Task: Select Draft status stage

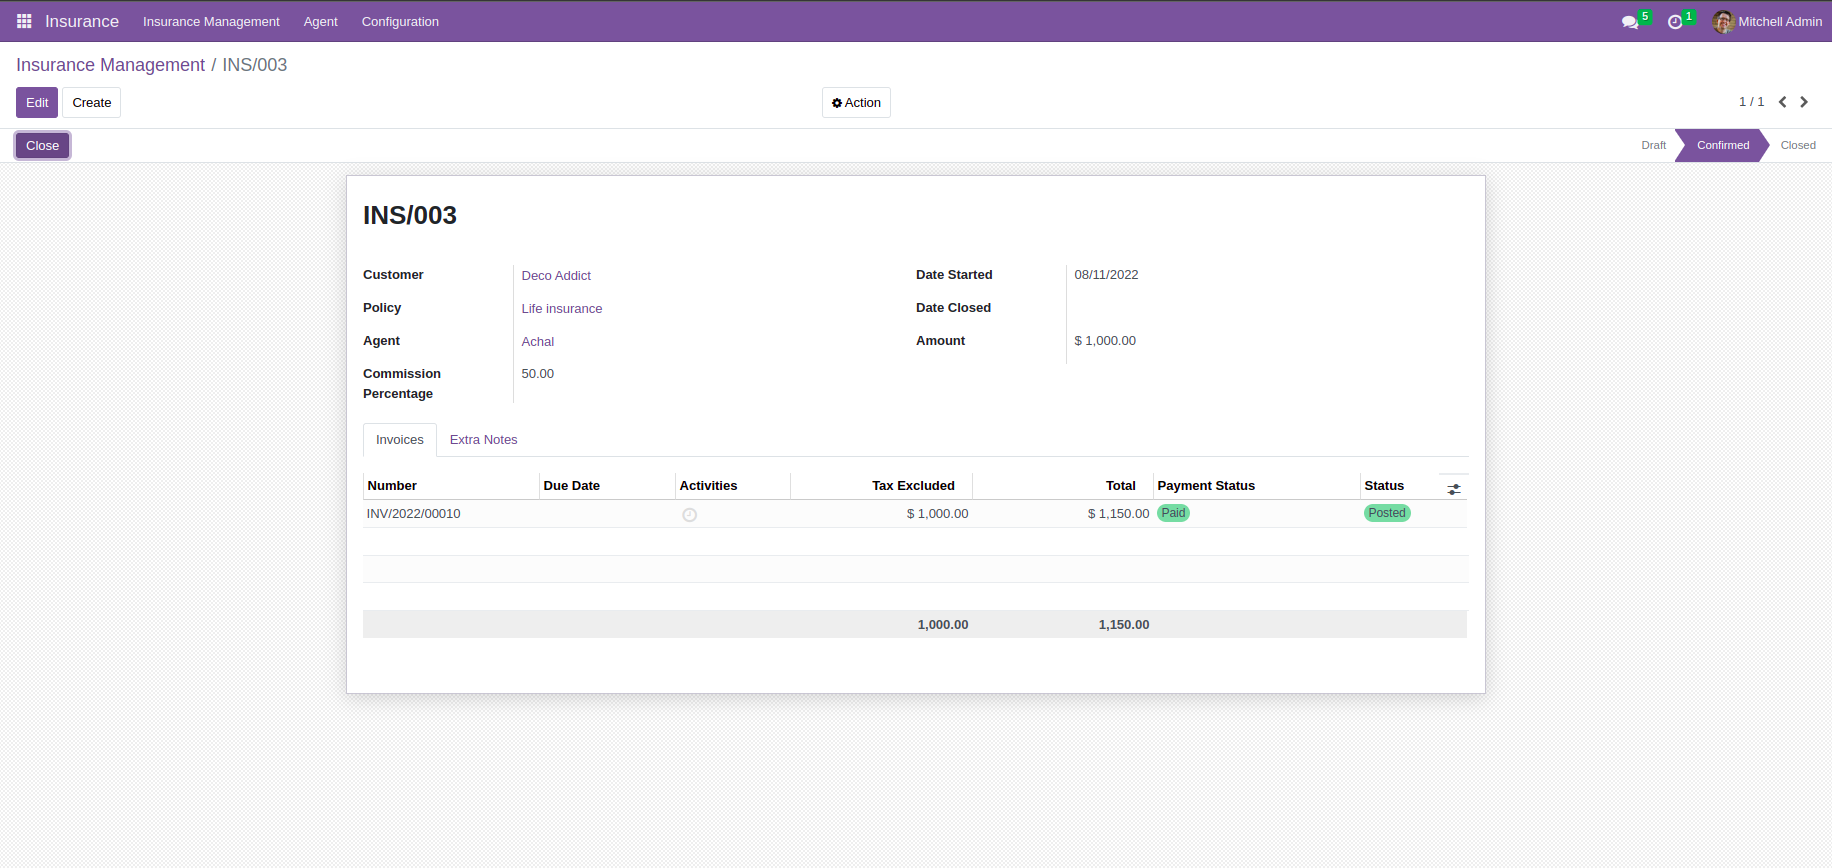Action: (1653, 145)
